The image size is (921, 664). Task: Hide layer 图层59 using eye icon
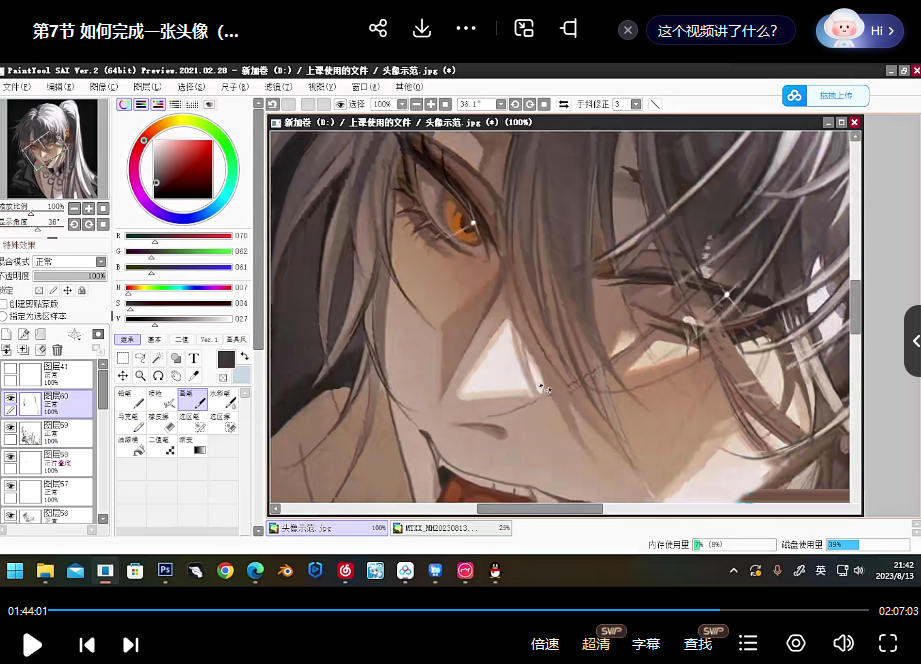pyautogui.click(x=10, y=426)
